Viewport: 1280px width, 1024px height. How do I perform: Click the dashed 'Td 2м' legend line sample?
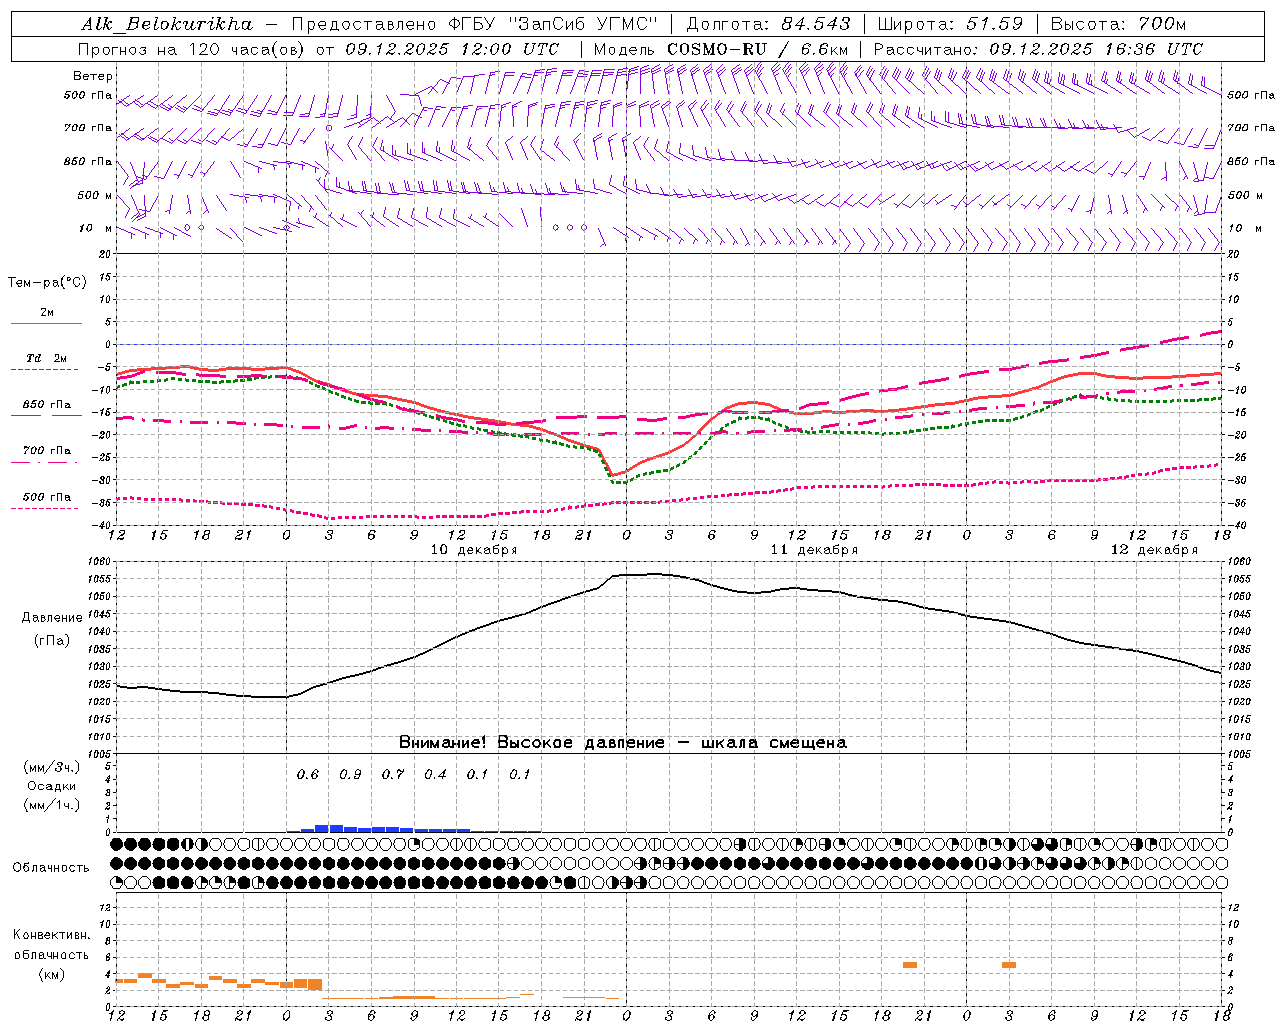pyautogui.click(x=46, y=369)
